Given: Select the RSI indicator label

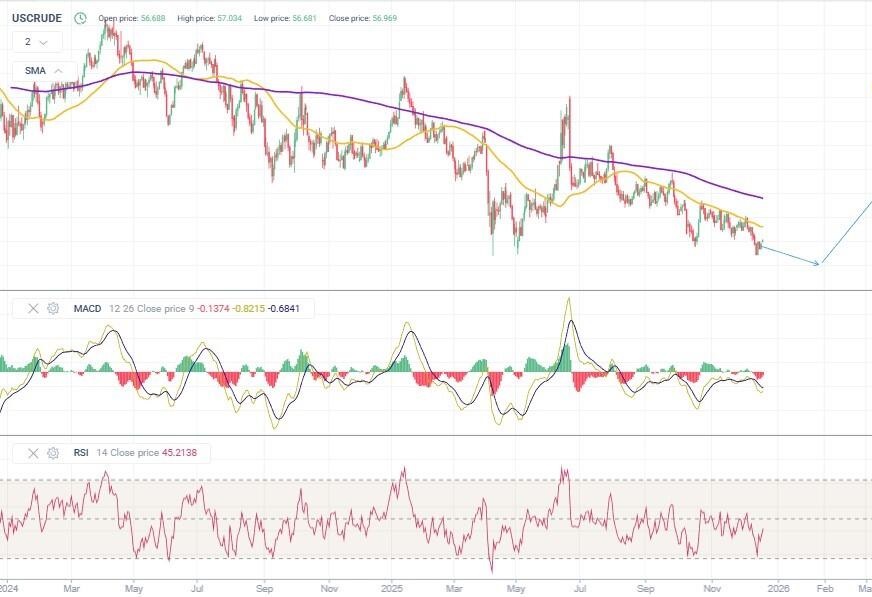Looking at the screenshot, I should 81,453.
